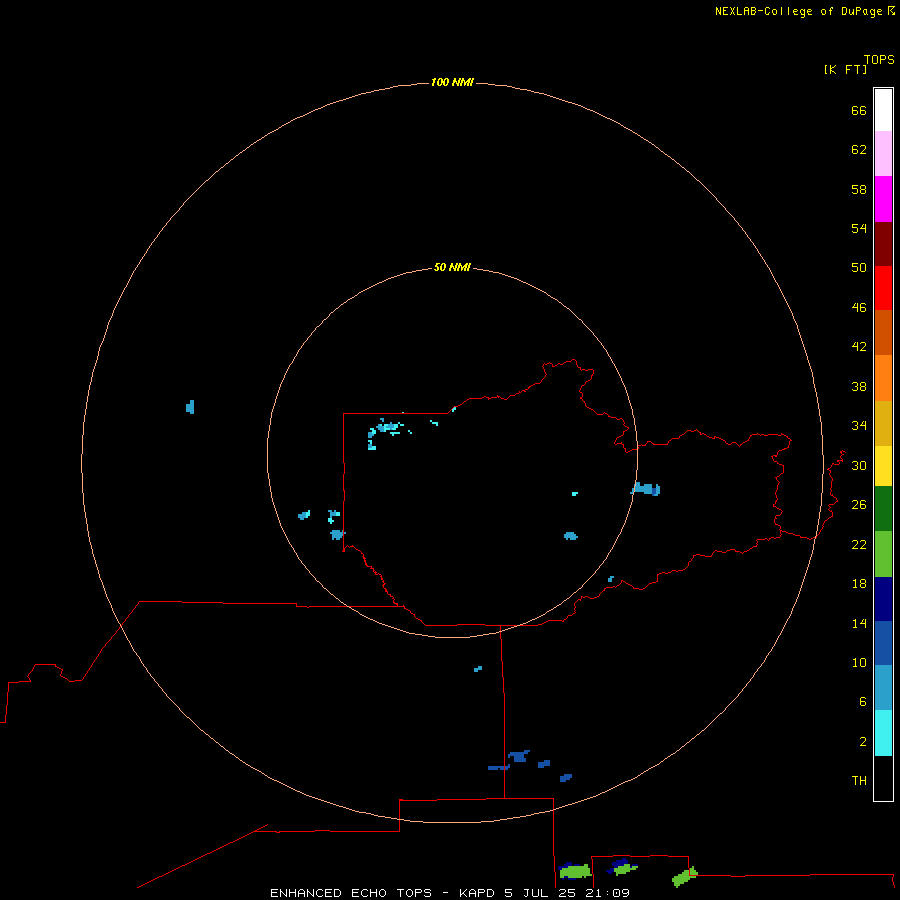Click the dark green 30 kft legend swatch
This screenshot has height=900, width=900.
point(883,509)
